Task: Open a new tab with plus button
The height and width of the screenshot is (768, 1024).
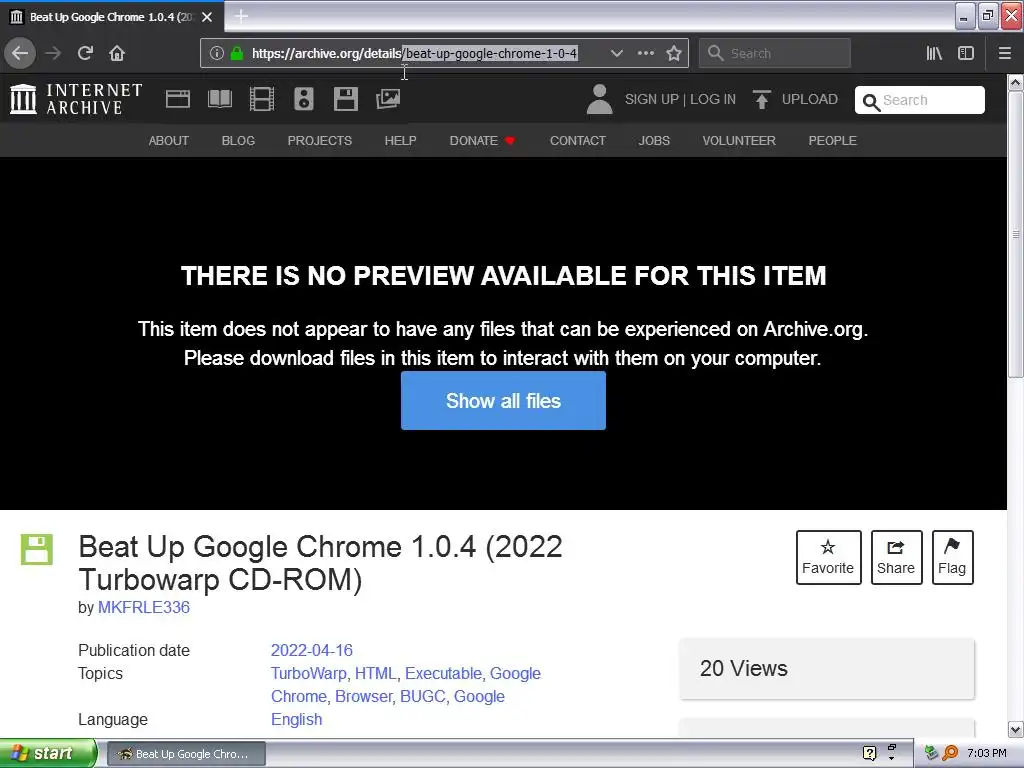Action: click(x=241, y=16)
